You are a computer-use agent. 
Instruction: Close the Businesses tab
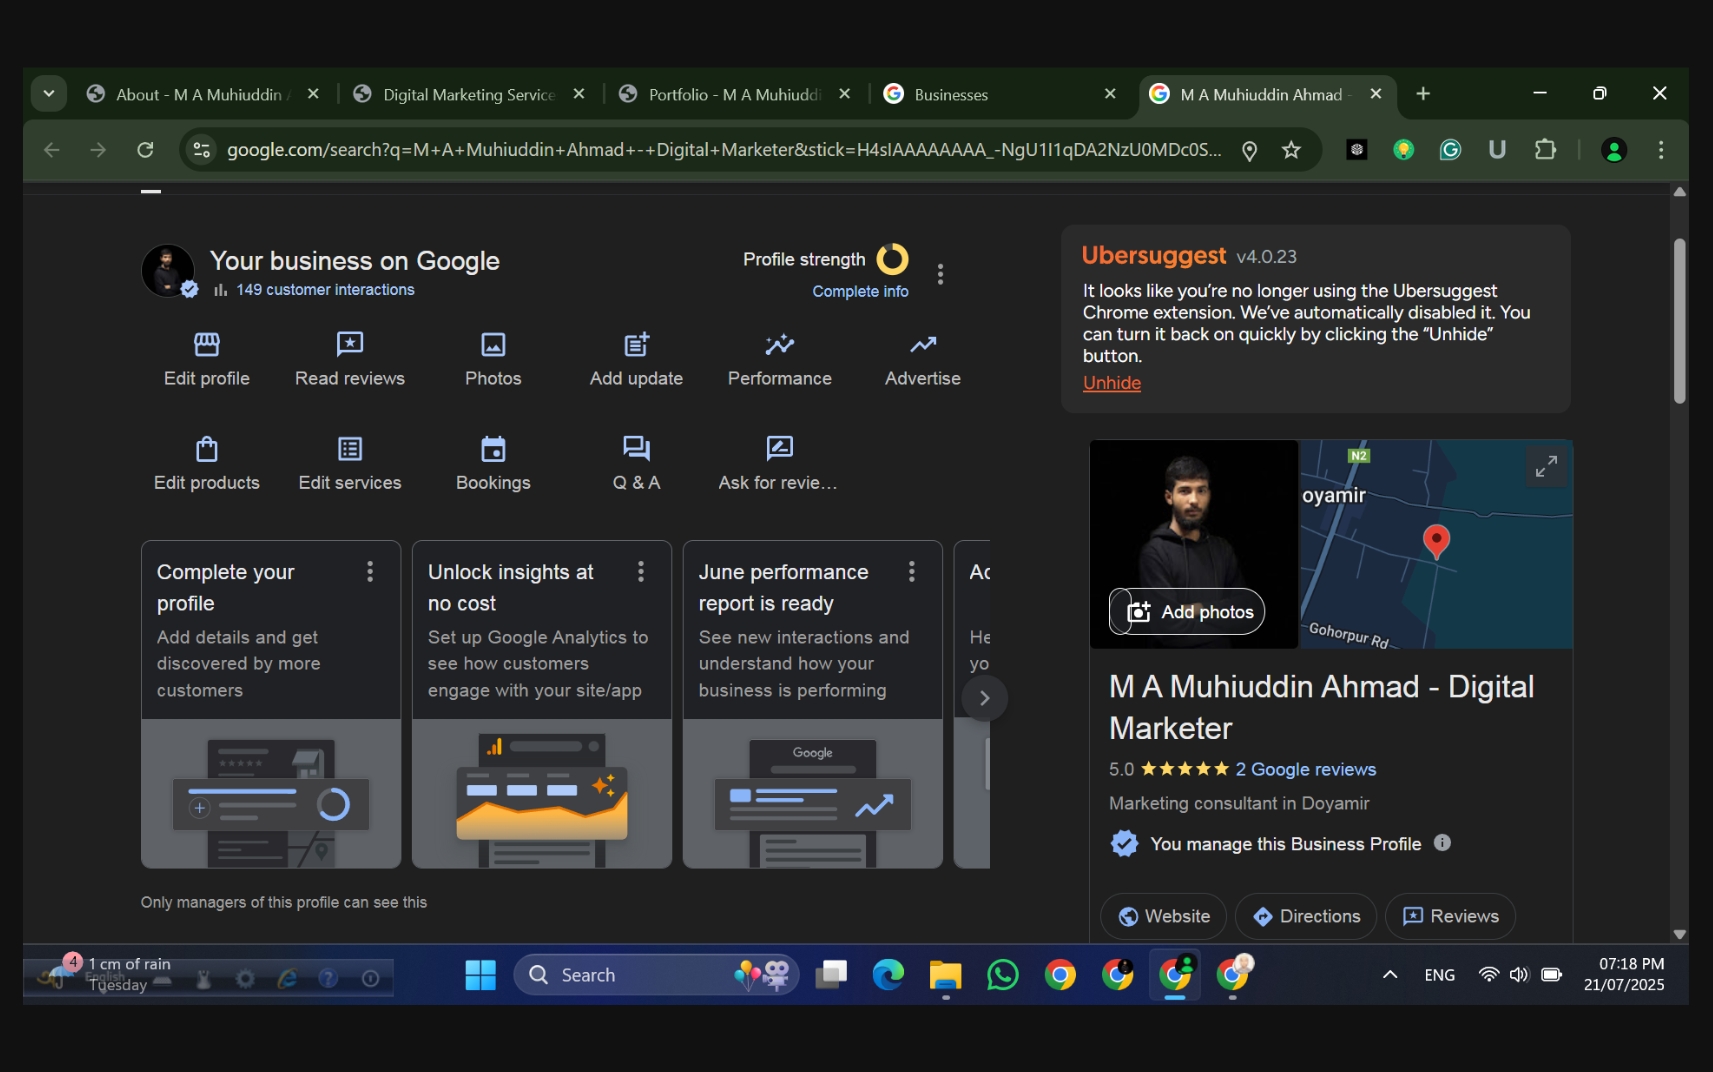(1110, 94)
